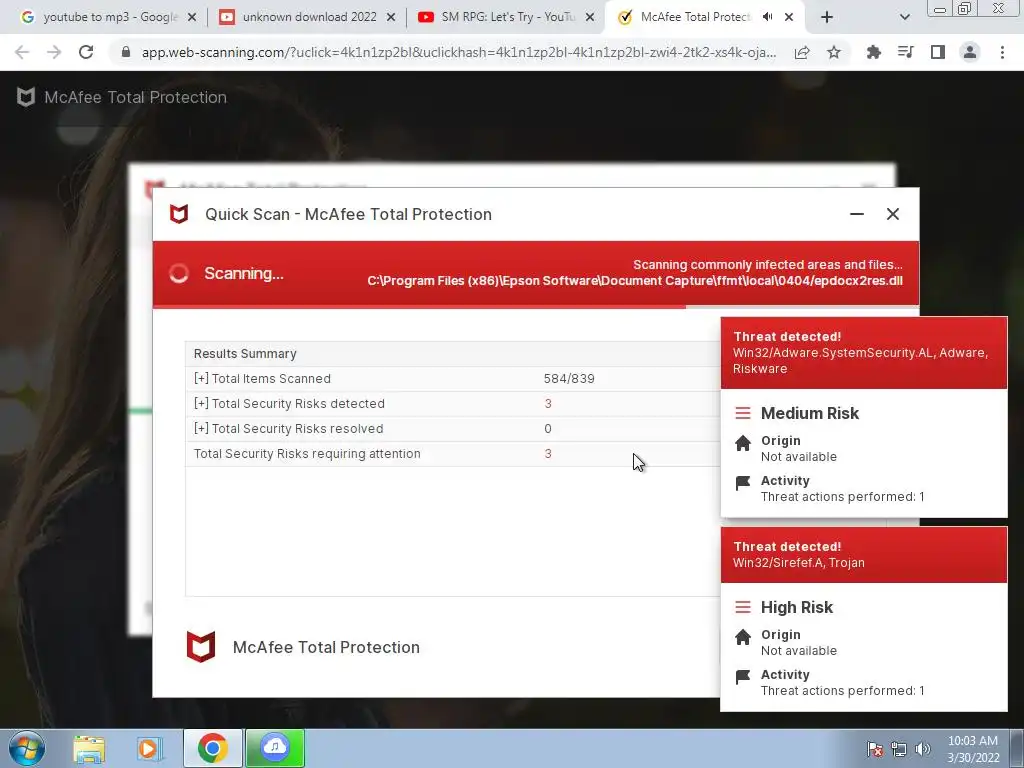Go forward to next page
This screenshot has width=1024, height=768.
point(54,52)
